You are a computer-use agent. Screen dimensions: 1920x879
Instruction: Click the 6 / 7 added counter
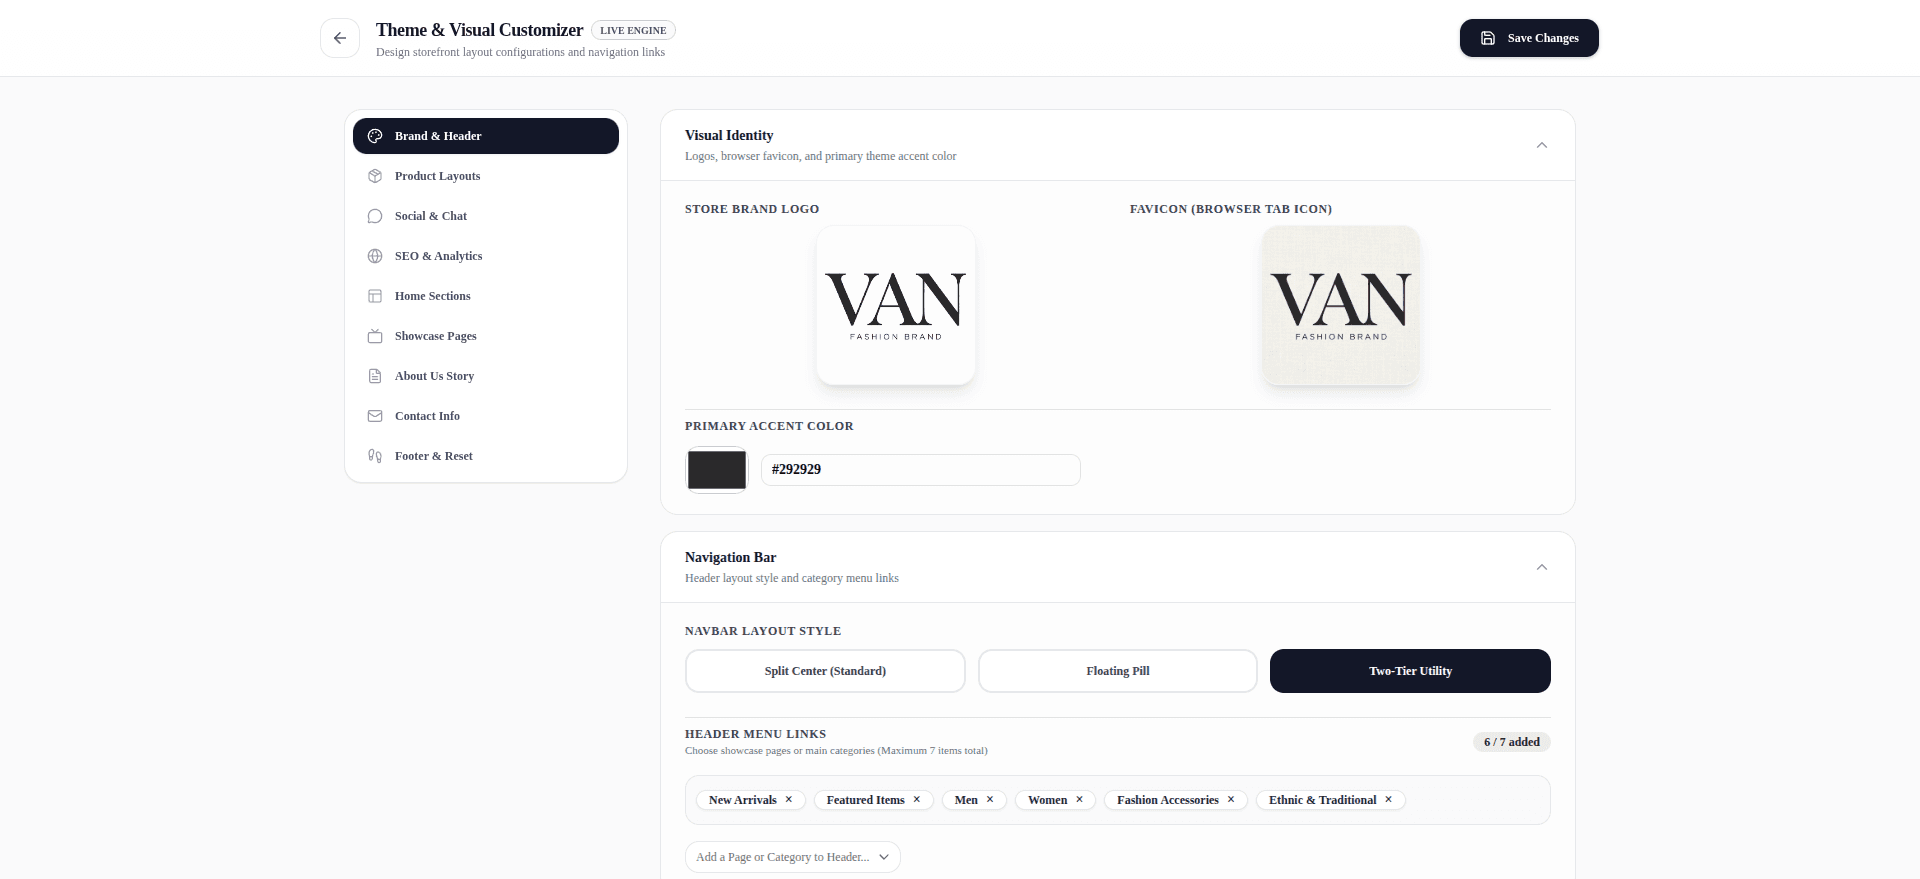click(x=1512, y=742)
